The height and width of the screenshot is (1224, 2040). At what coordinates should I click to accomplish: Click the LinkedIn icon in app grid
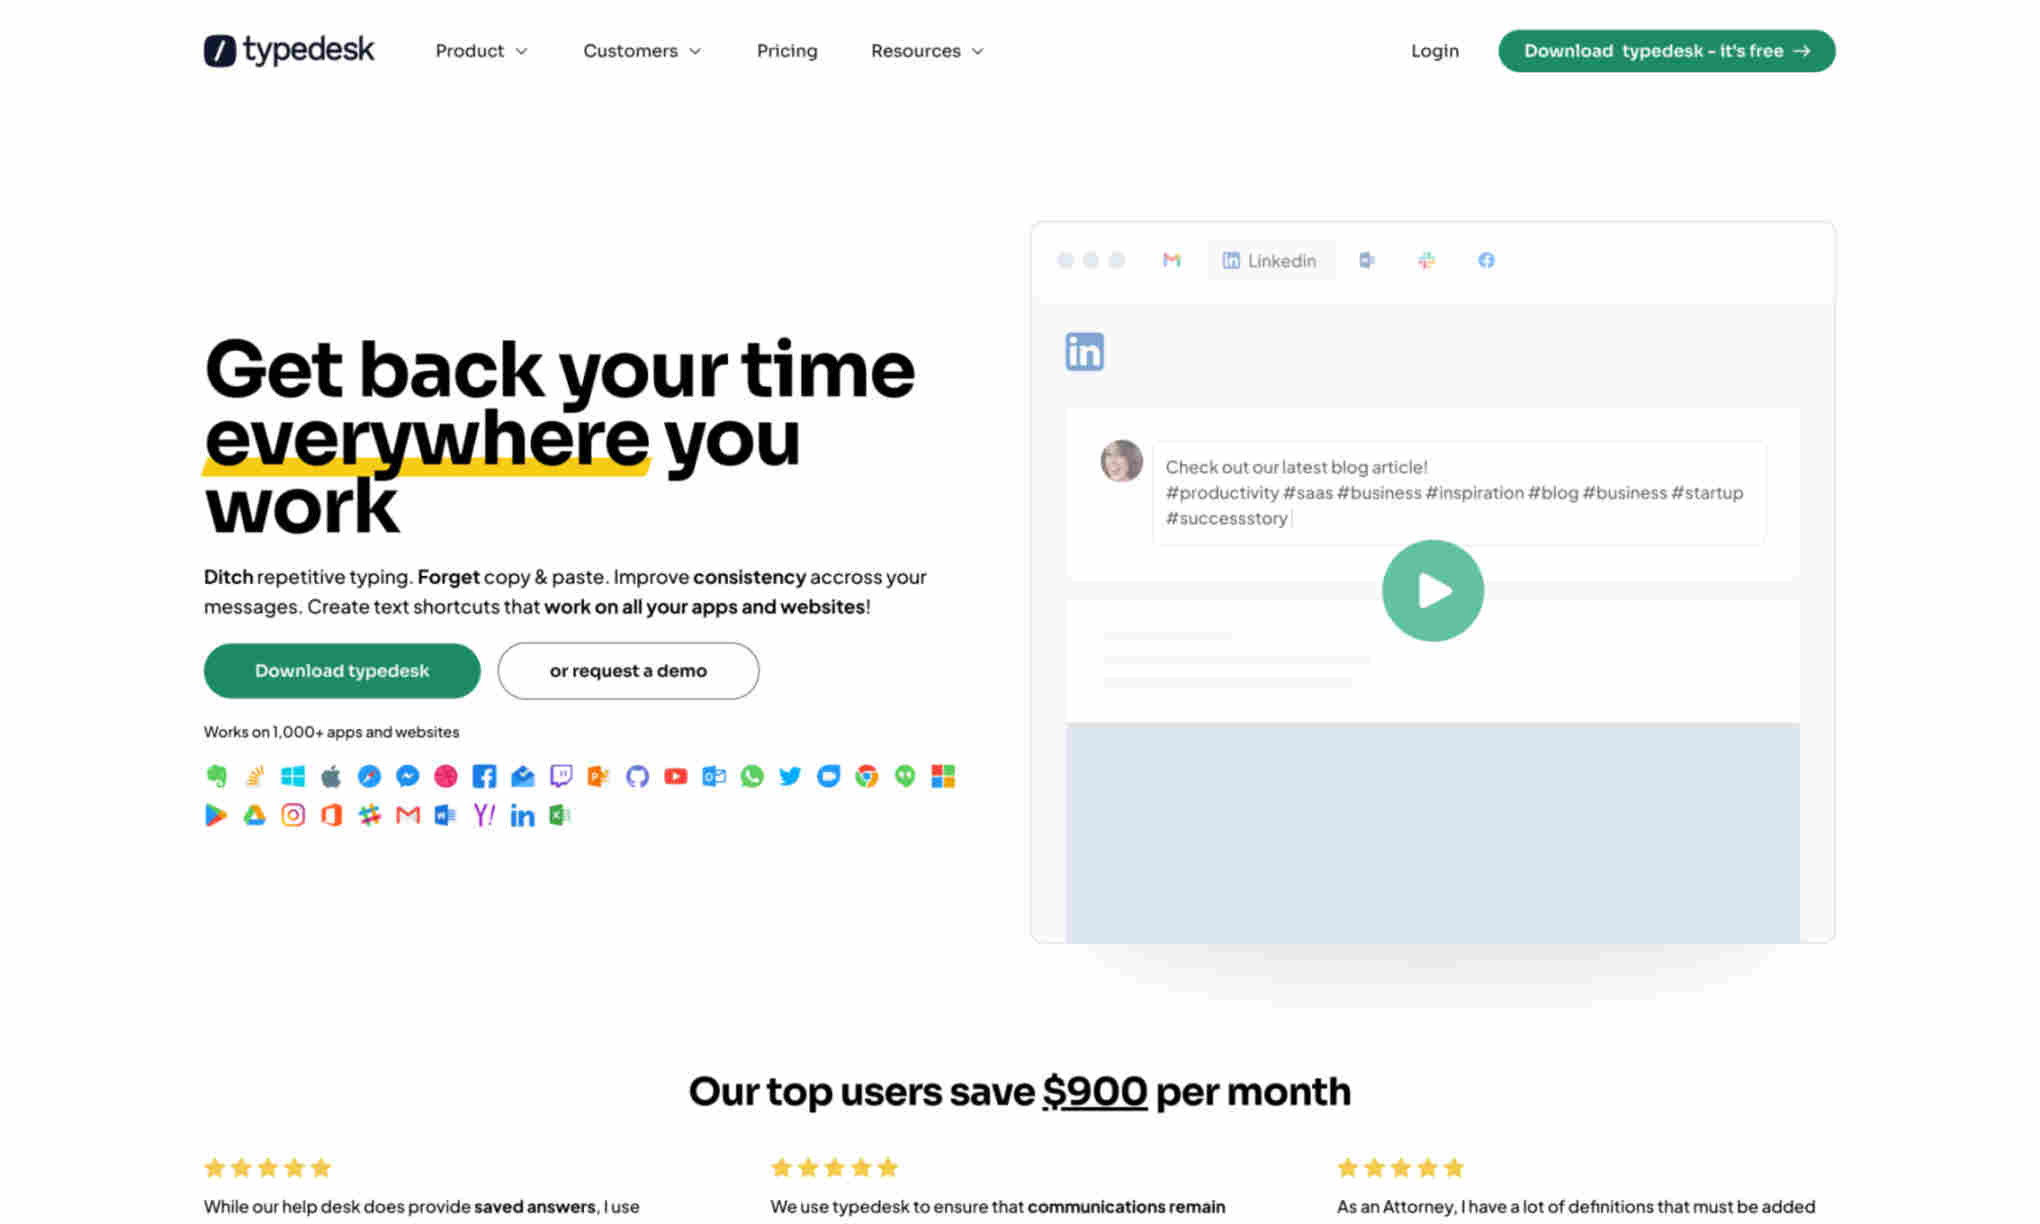520,815
